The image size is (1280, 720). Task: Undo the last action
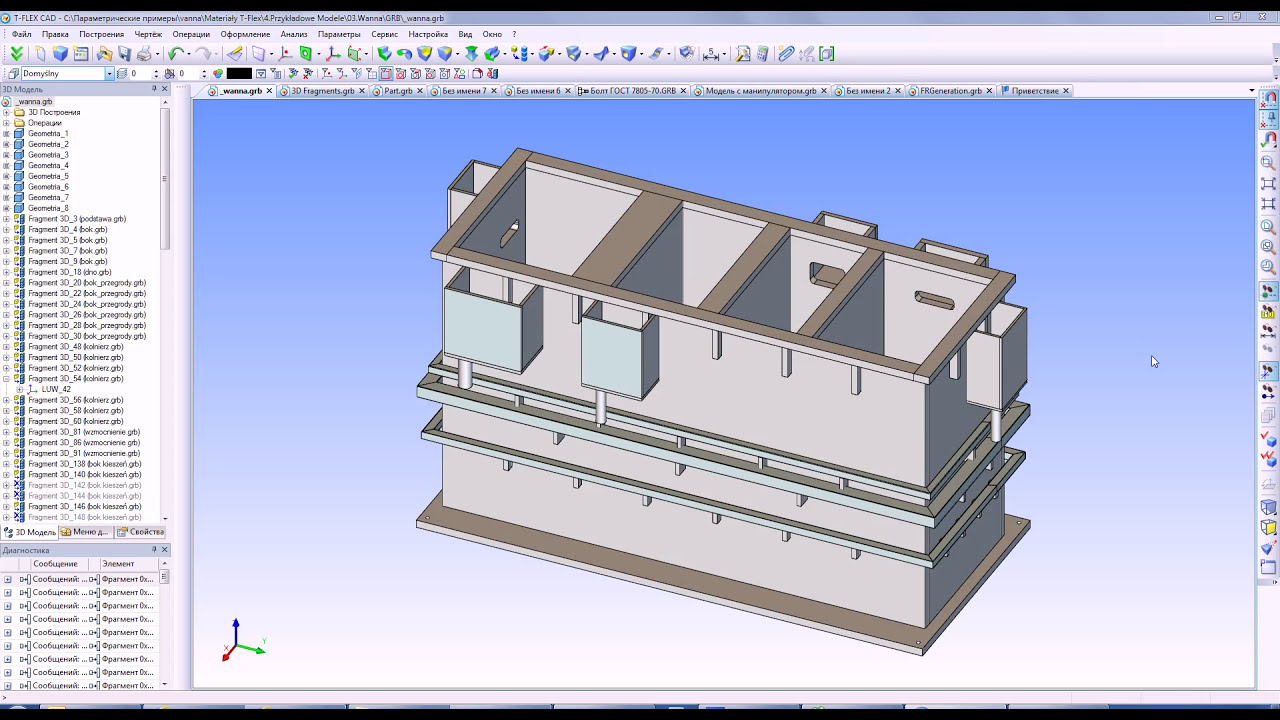pyautogui.click(x=176, y=54)
